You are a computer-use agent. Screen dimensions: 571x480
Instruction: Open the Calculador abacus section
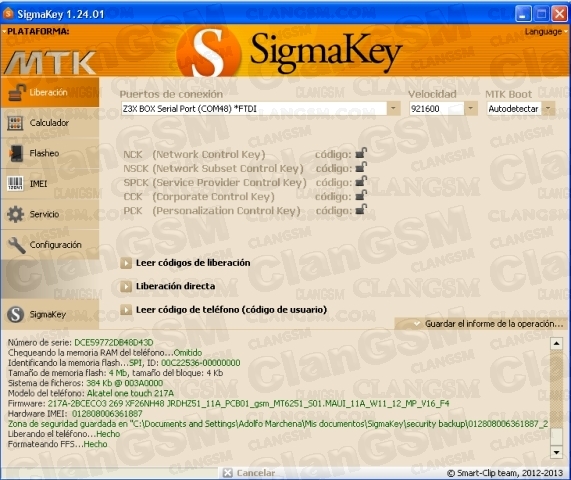50,123
